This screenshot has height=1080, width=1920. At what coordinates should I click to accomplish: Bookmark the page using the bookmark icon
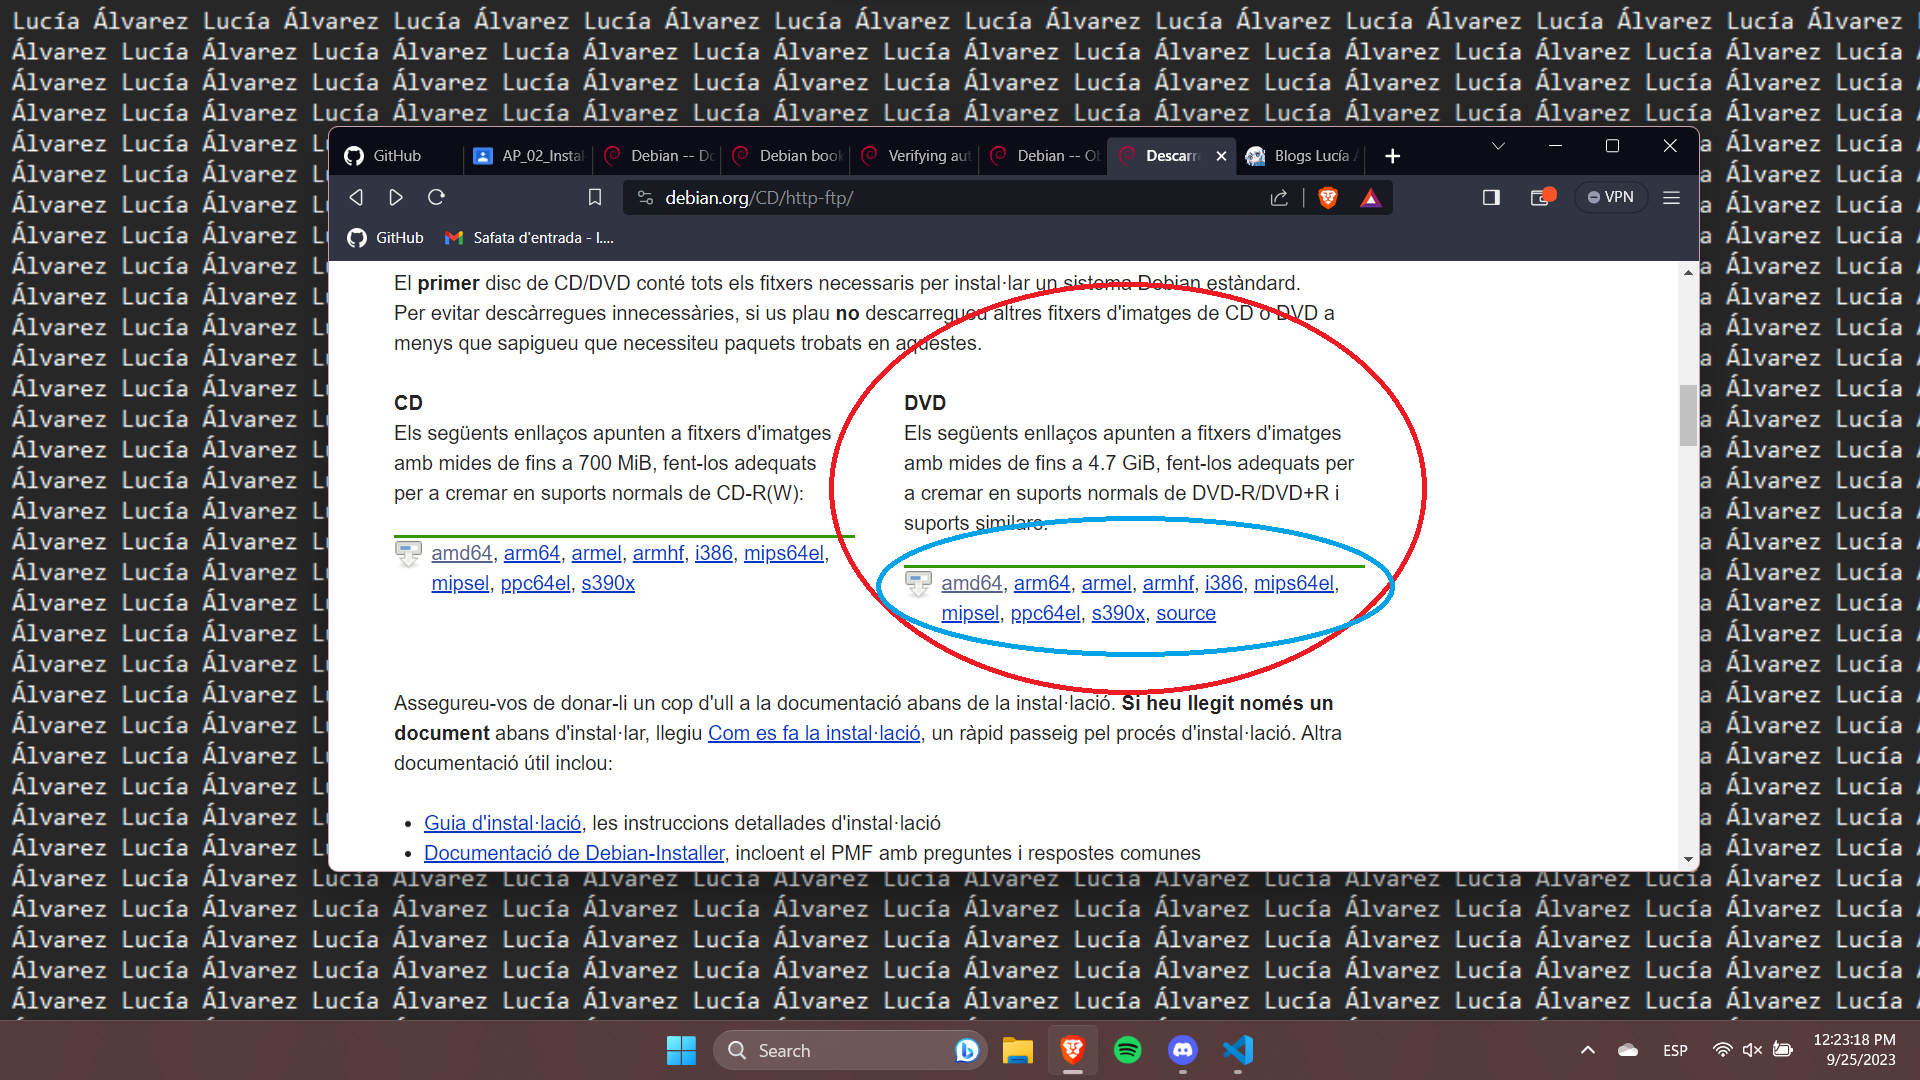pos(595,197)
